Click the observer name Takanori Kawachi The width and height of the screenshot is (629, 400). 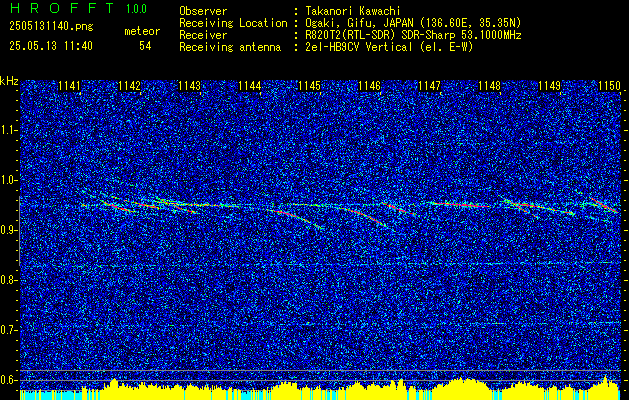click(x=352, y=11)
